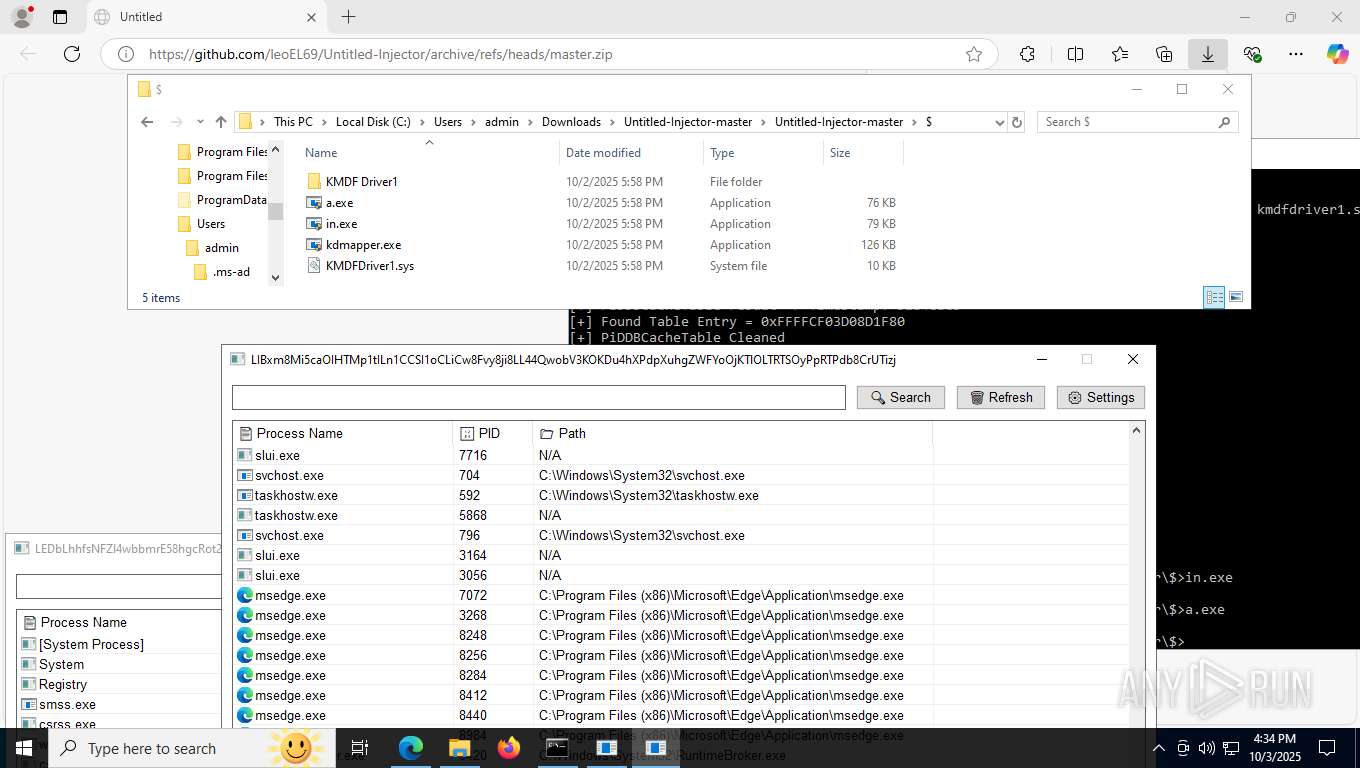Add this page to favorites star
The height and width of the screenshot is (768, 1360).
pyautogui.click(x=973, y=55)
